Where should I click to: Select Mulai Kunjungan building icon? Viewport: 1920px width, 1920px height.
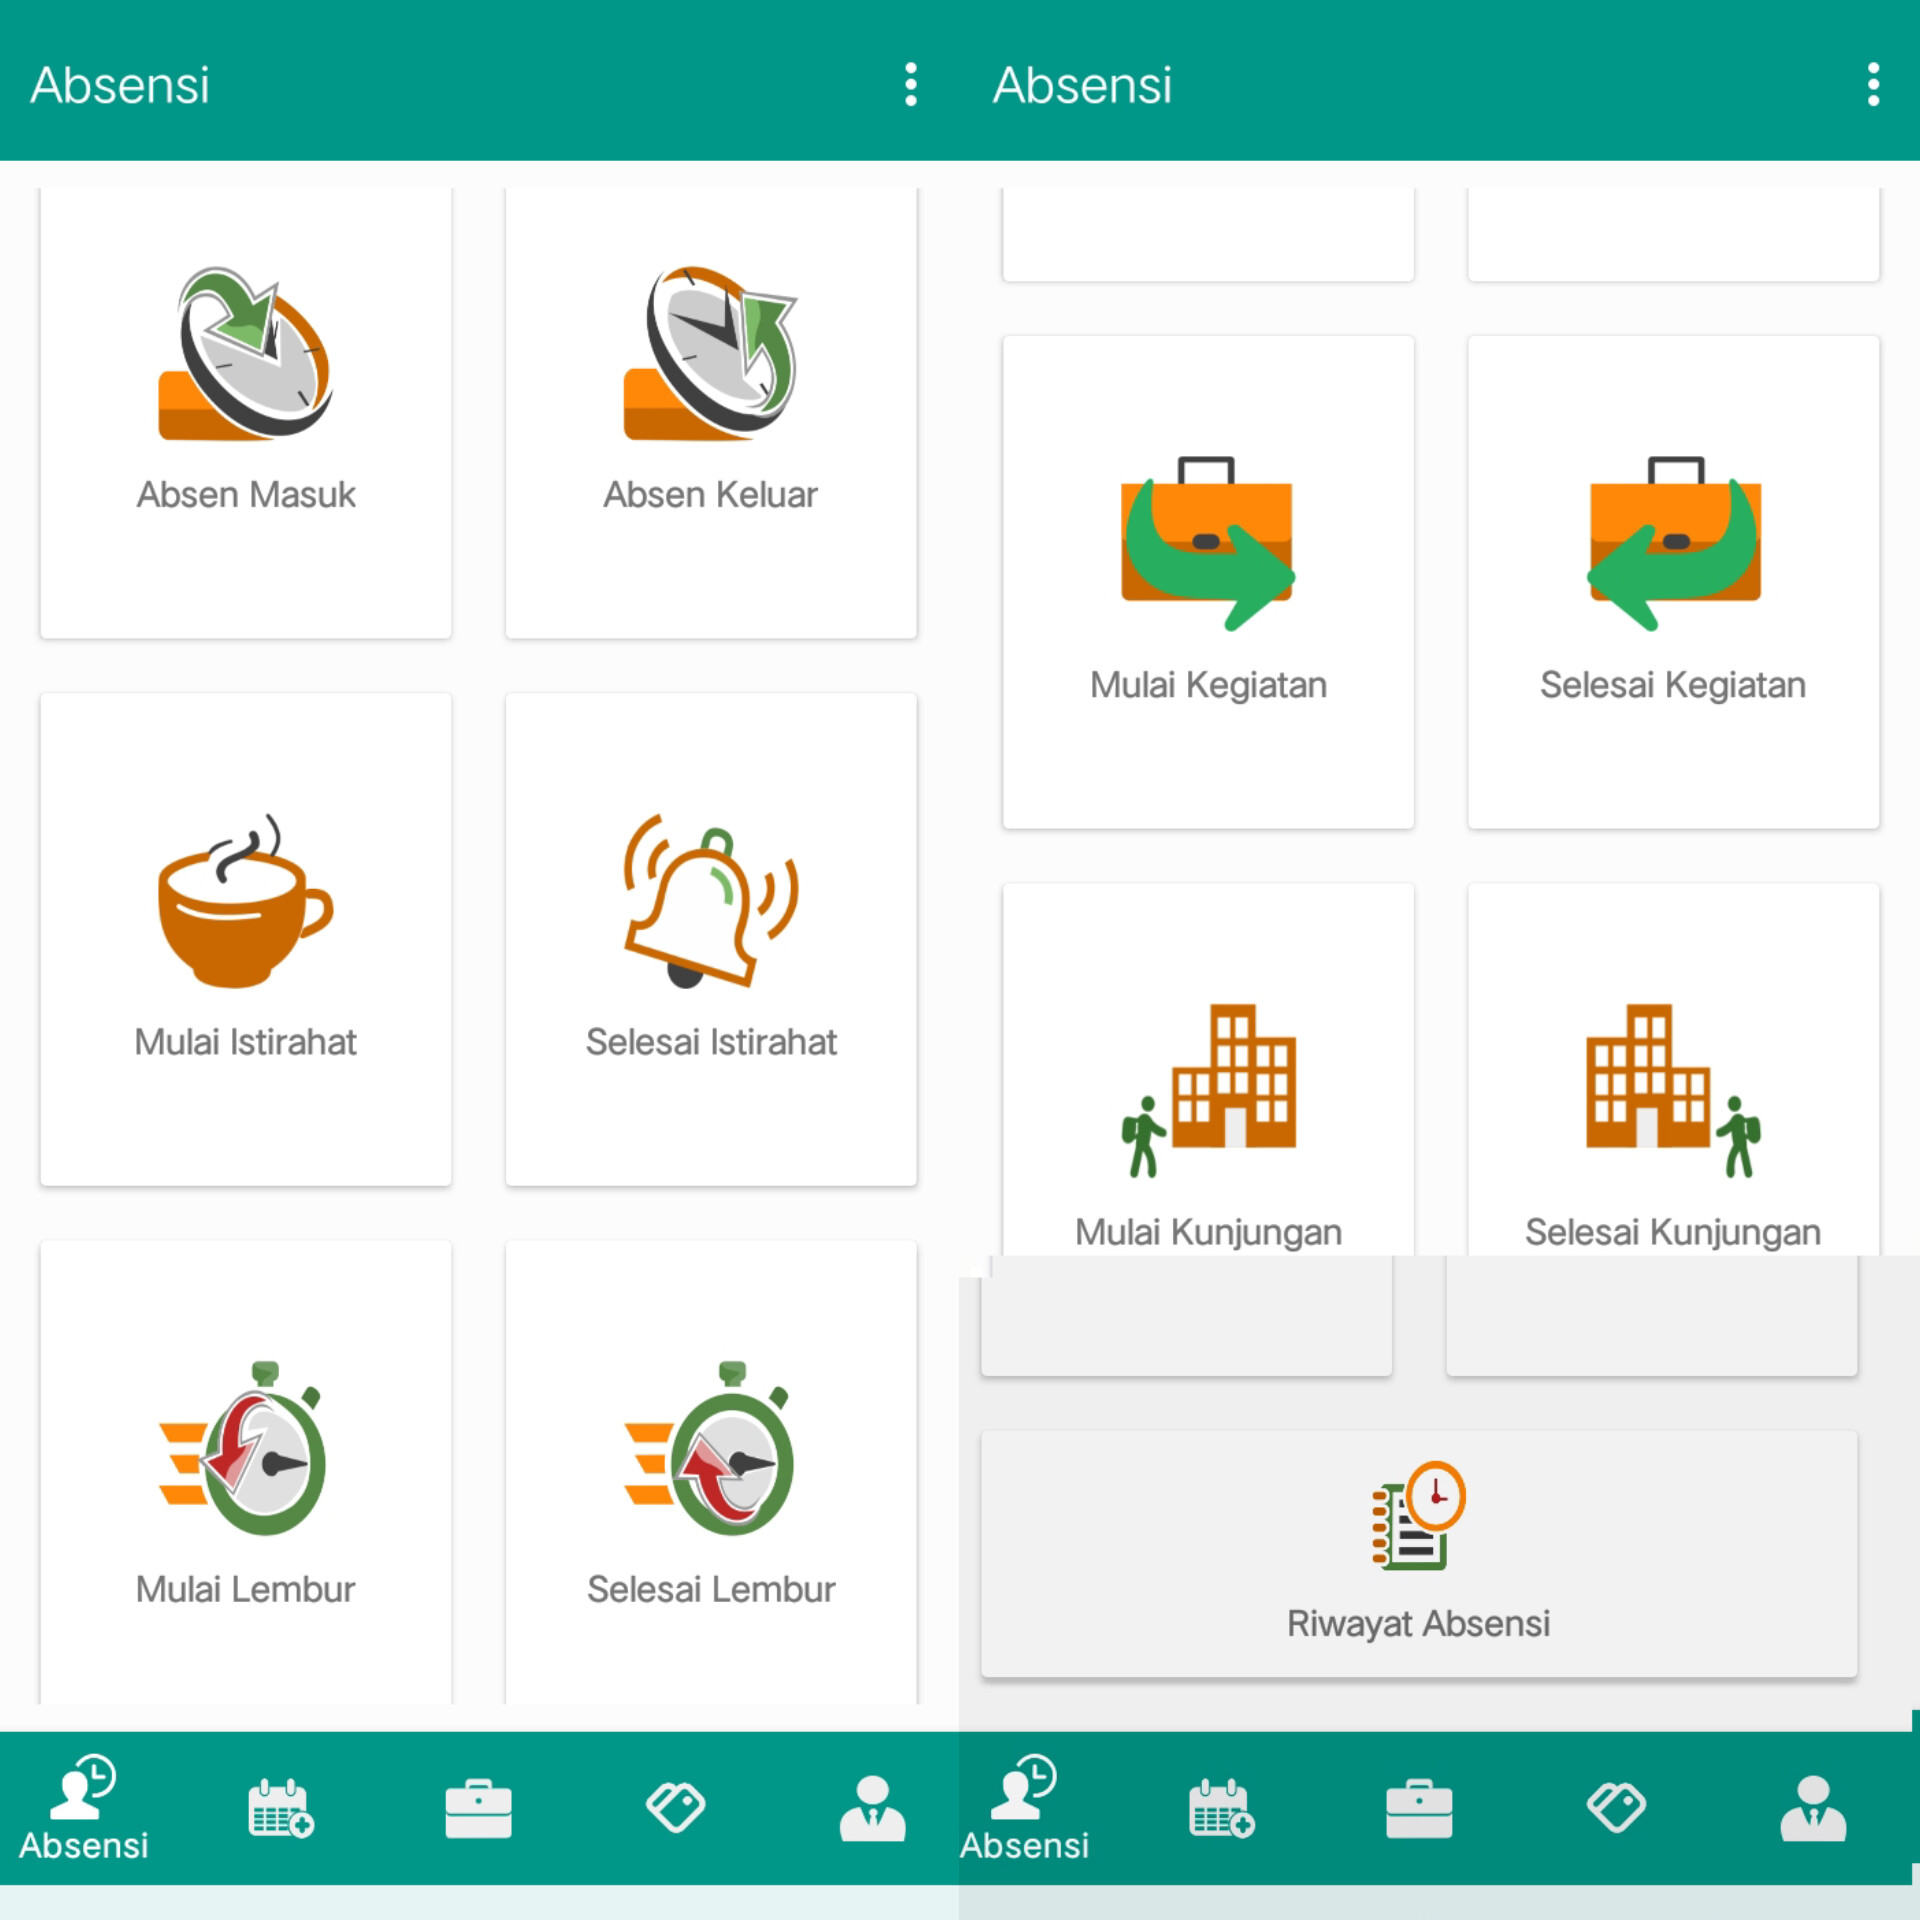click(1207, 1090)
